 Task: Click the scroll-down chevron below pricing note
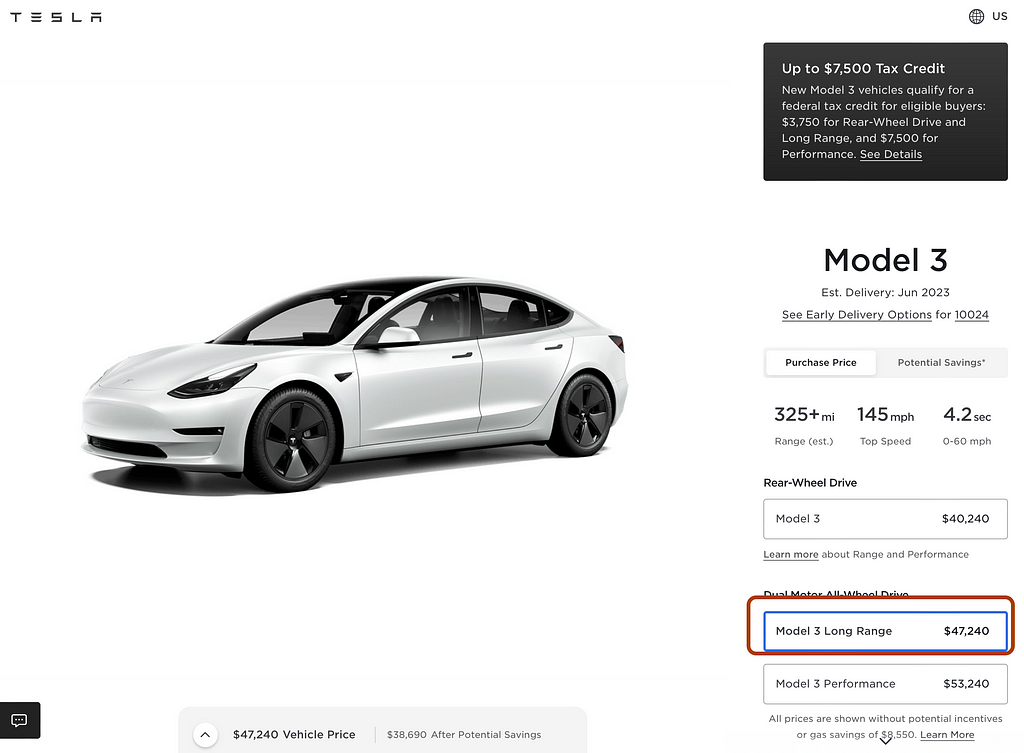tap(885, 741)
